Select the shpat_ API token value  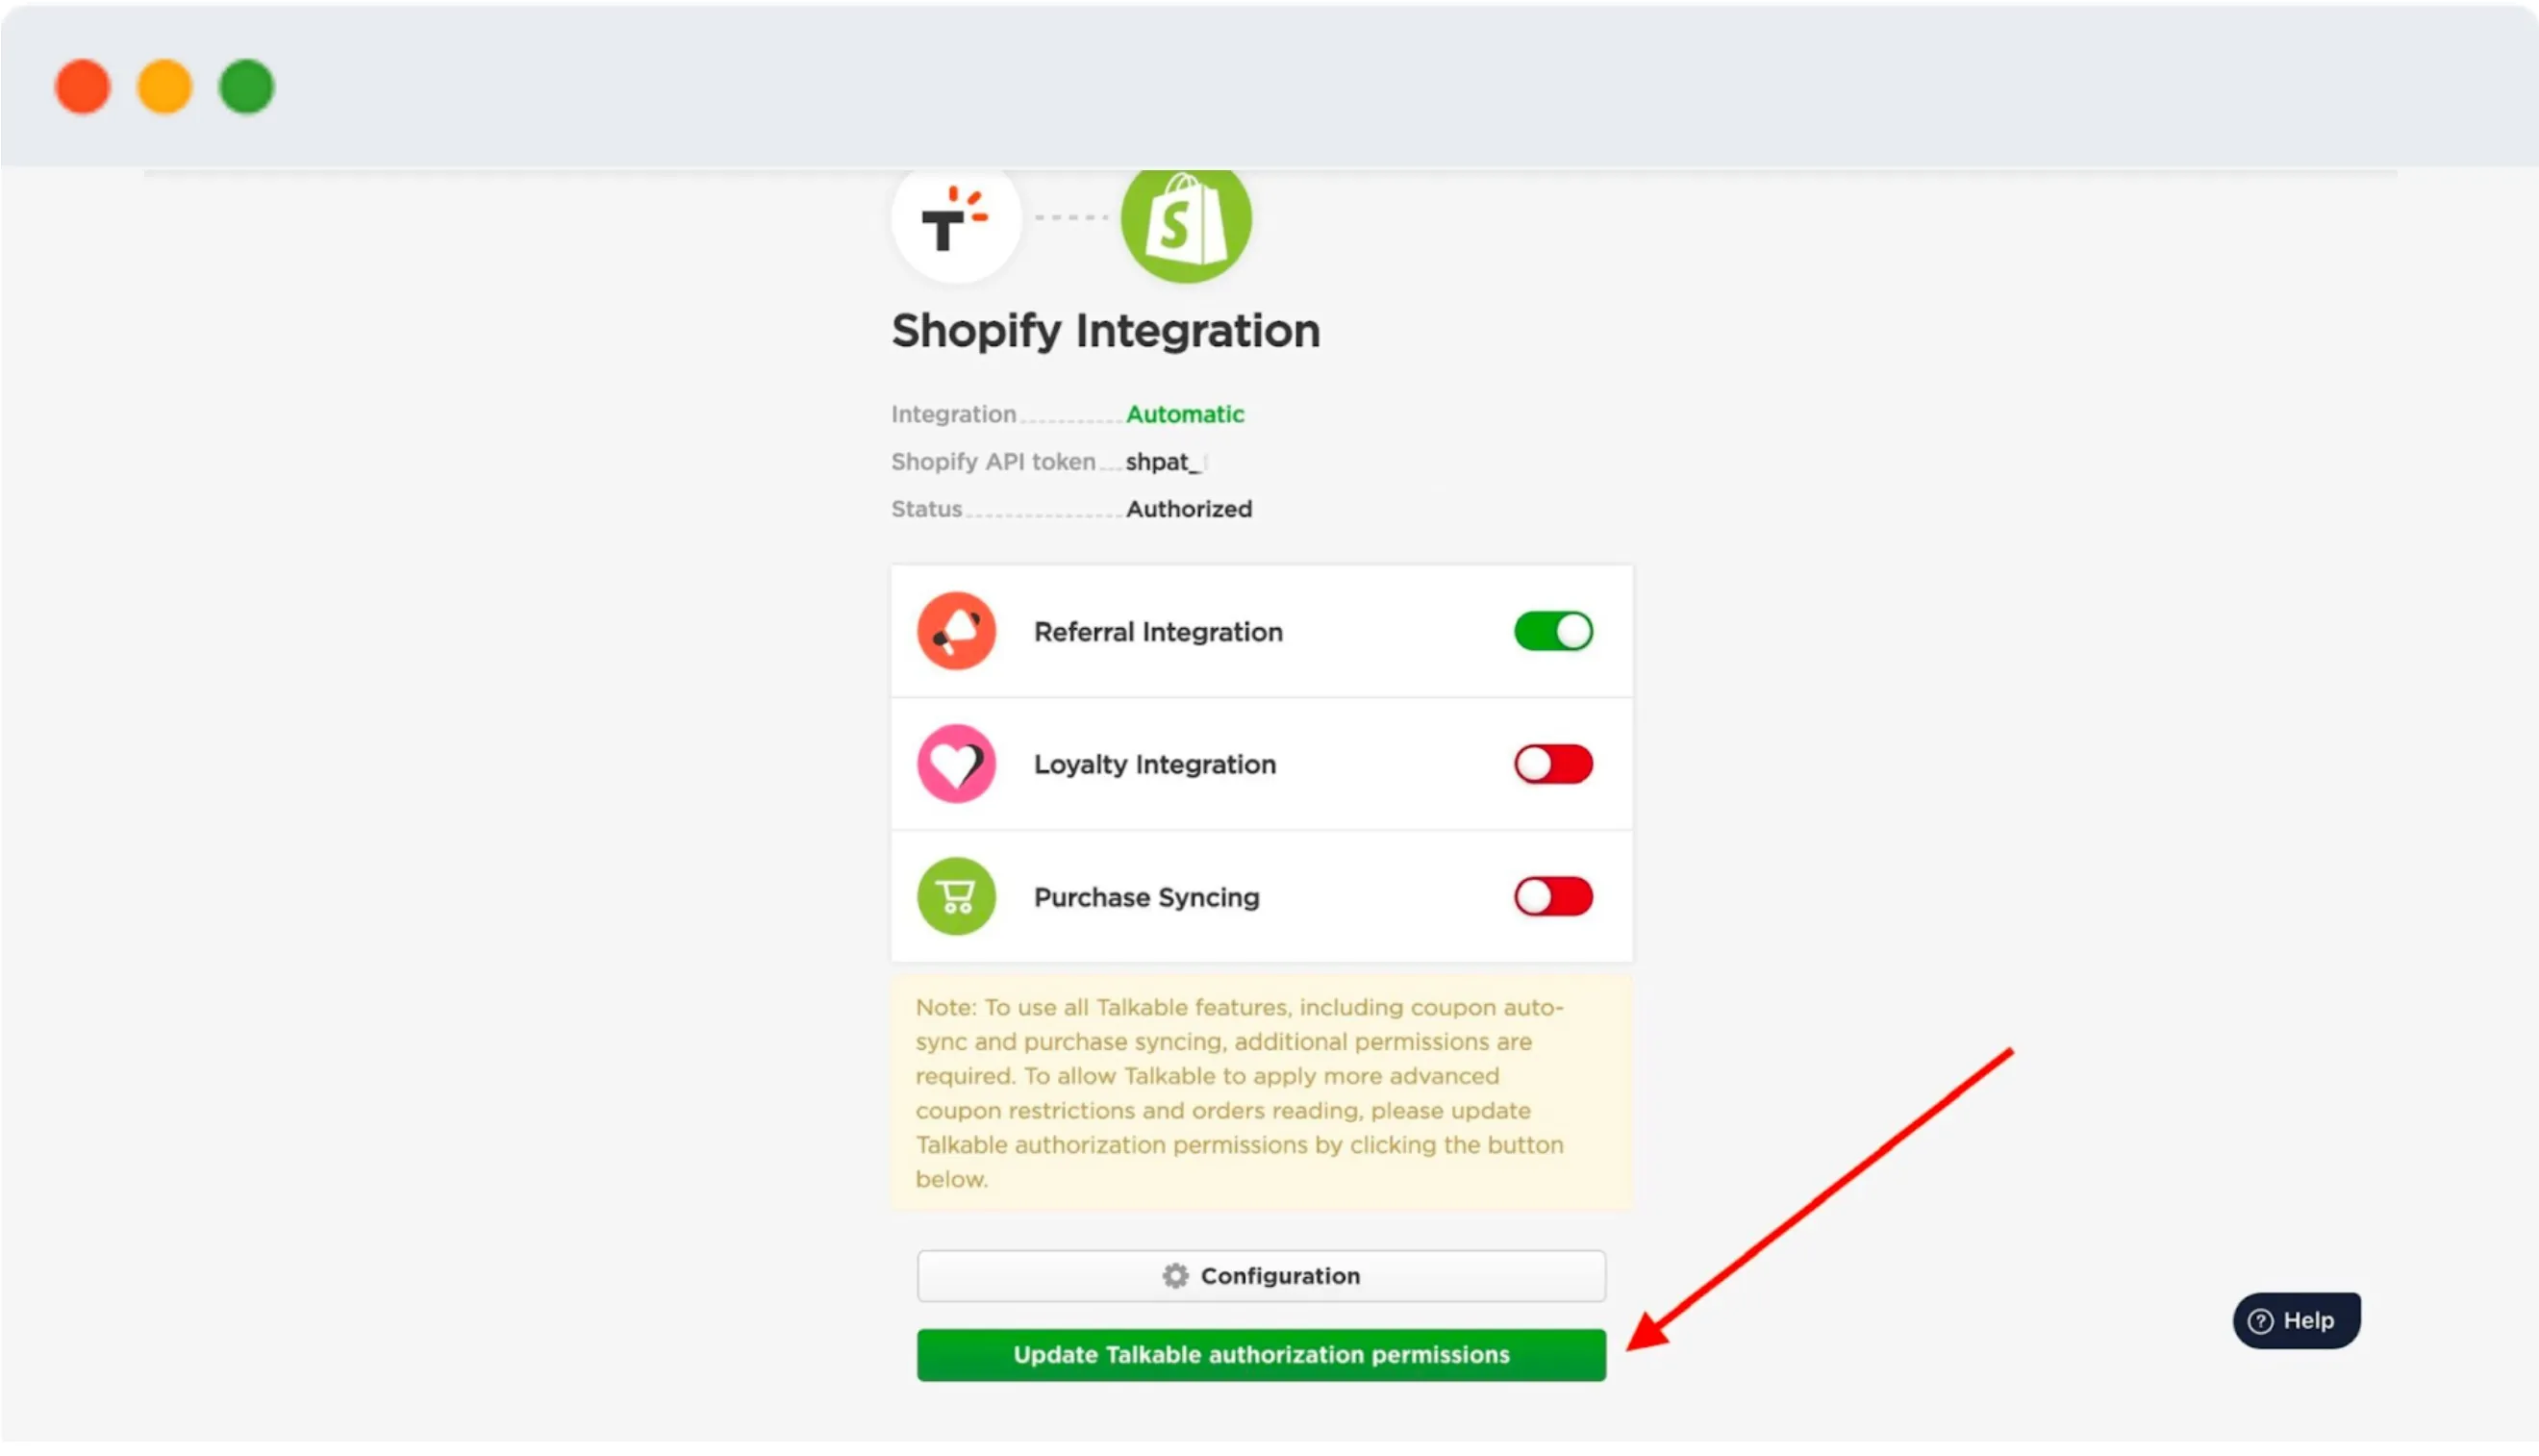click(x=1165, y=462)
